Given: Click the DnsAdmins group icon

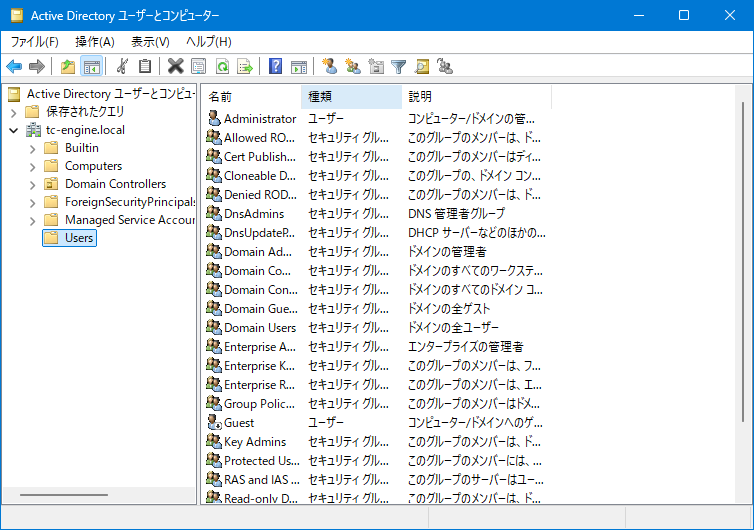Looking at the screenshot, I should click(214, 213).
